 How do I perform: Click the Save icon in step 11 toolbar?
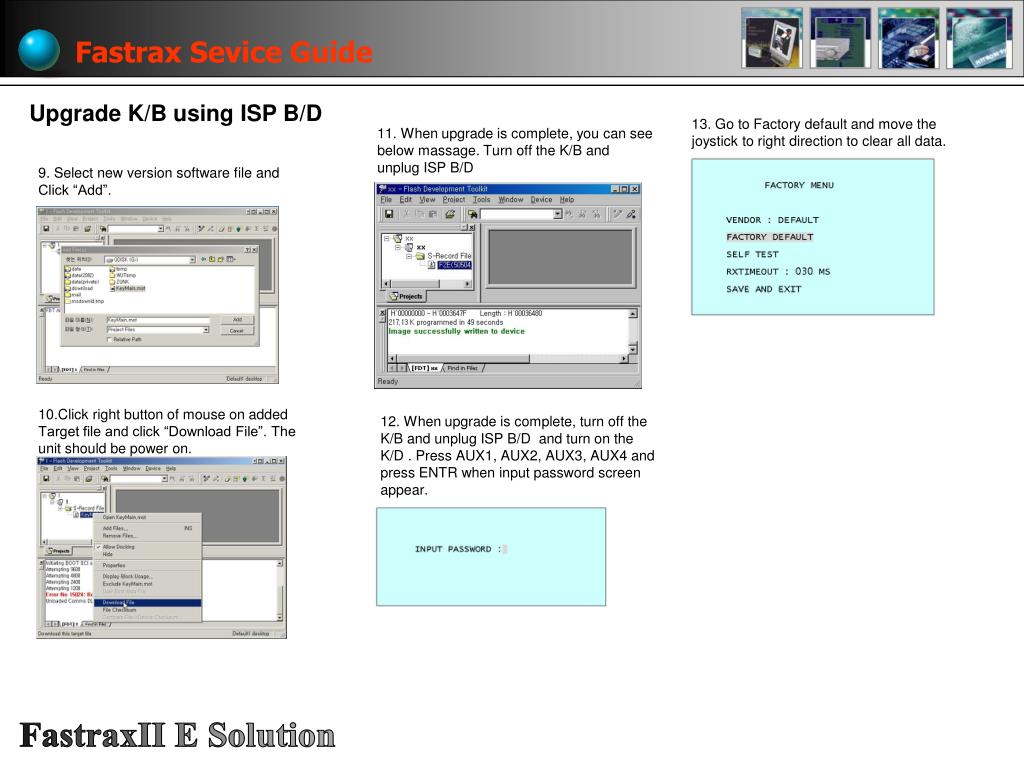pos(389,214)
